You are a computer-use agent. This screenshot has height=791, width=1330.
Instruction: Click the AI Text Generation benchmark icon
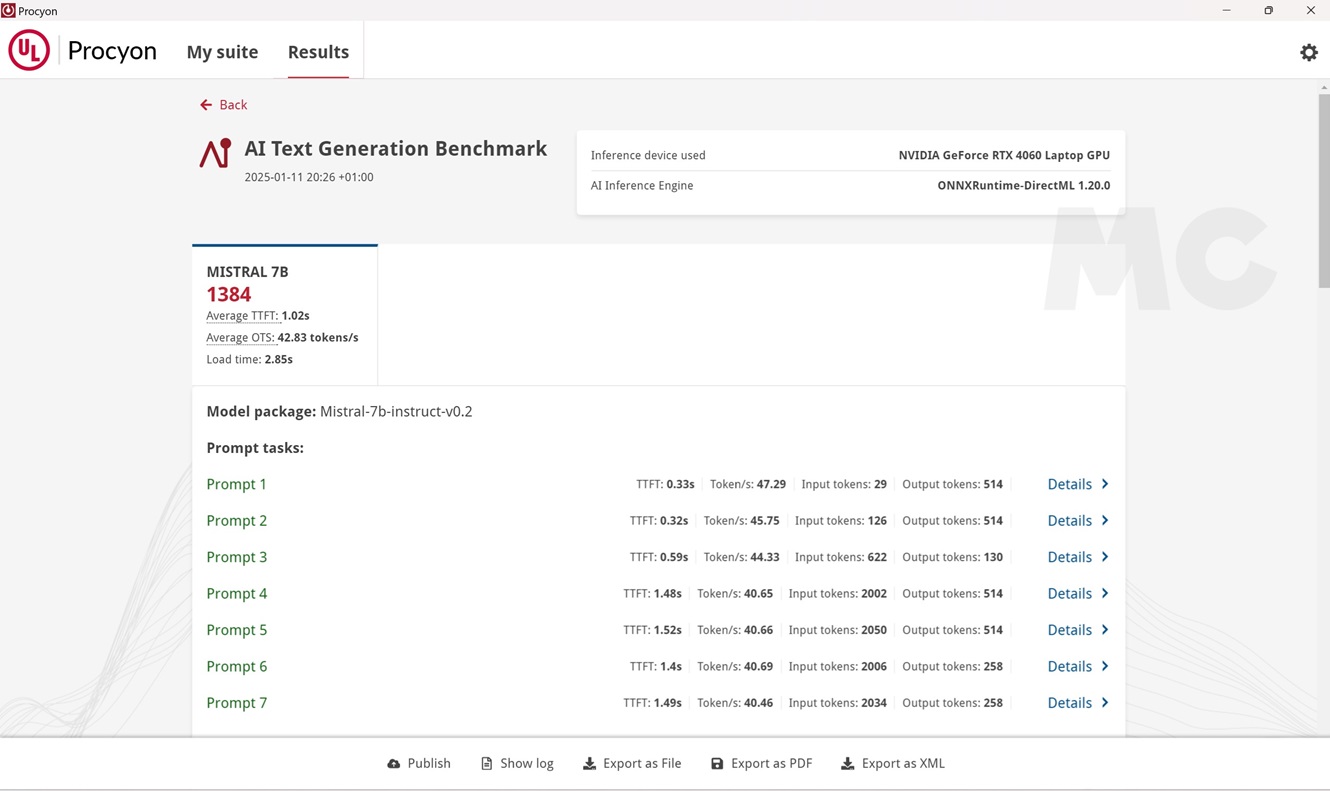[x=215, y=153]
